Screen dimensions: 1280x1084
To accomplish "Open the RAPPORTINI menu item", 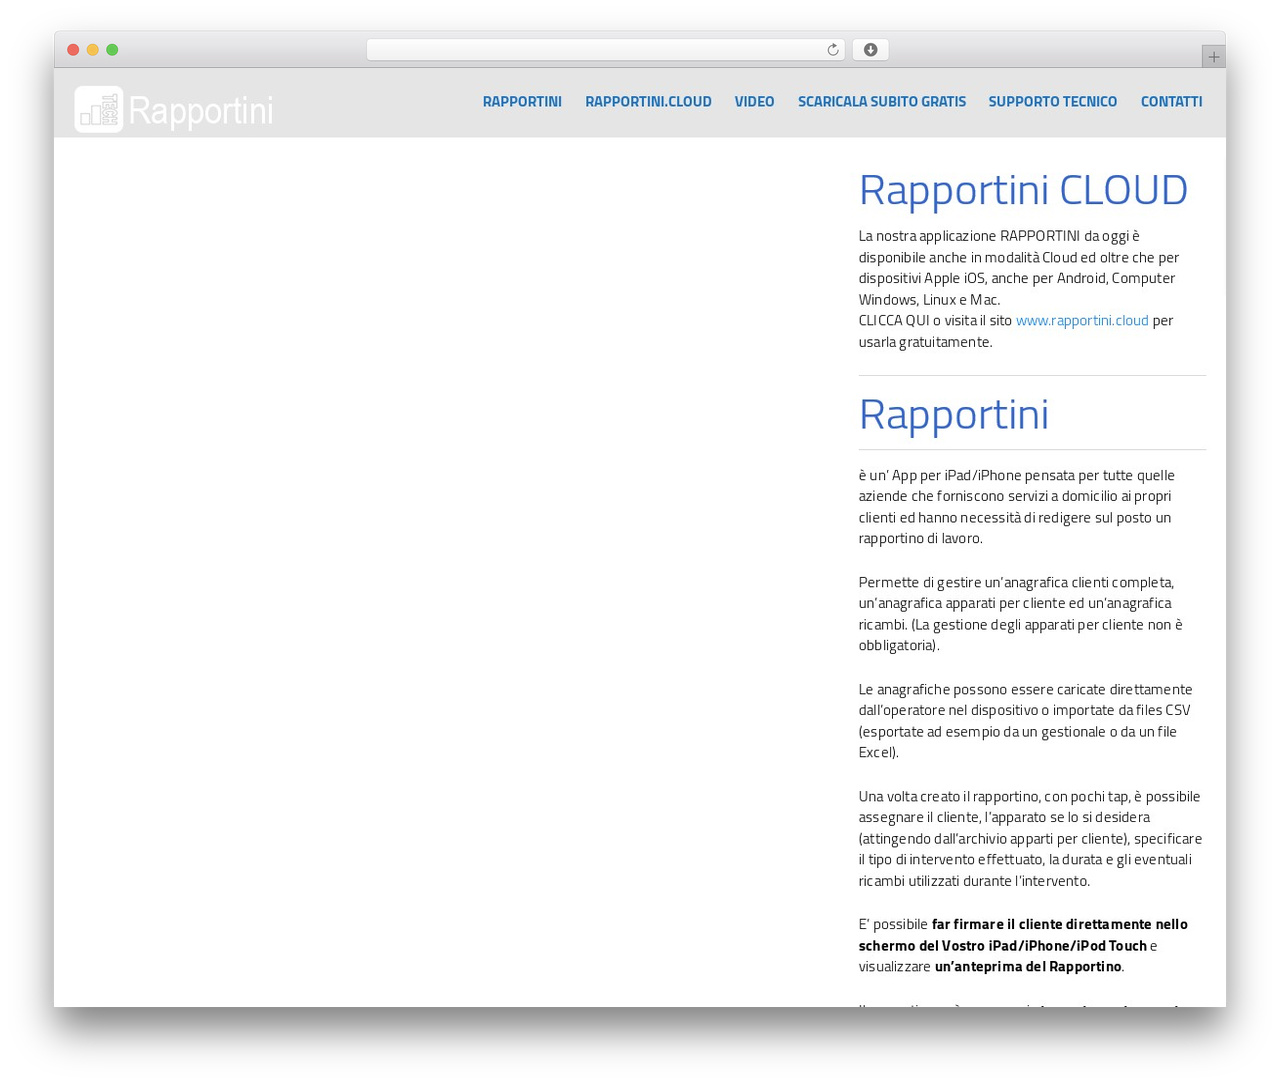I will (x=522, y=101).
